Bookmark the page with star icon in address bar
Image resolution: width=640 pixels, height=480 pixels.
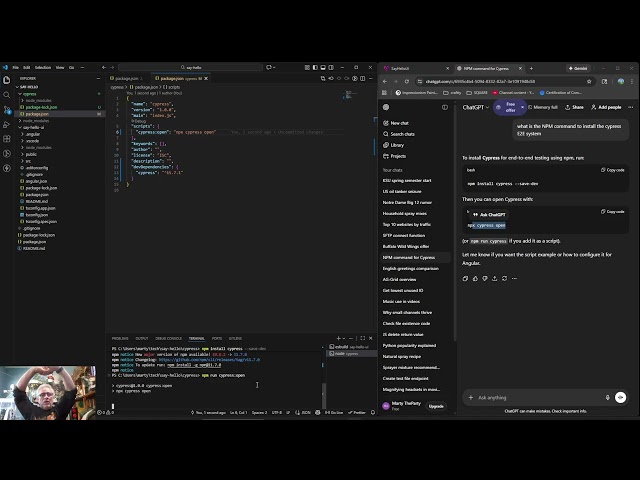coord(589,82)
